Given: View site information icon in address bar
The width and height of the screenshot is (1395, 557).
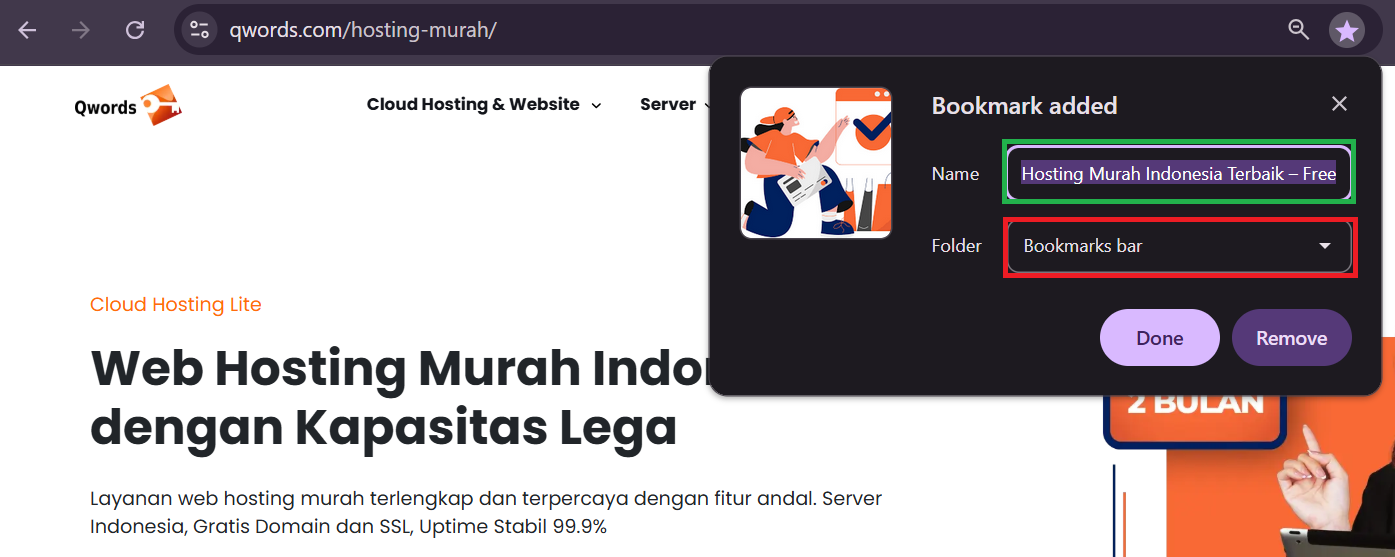Looking at the screenshot, I should (200, 30).
